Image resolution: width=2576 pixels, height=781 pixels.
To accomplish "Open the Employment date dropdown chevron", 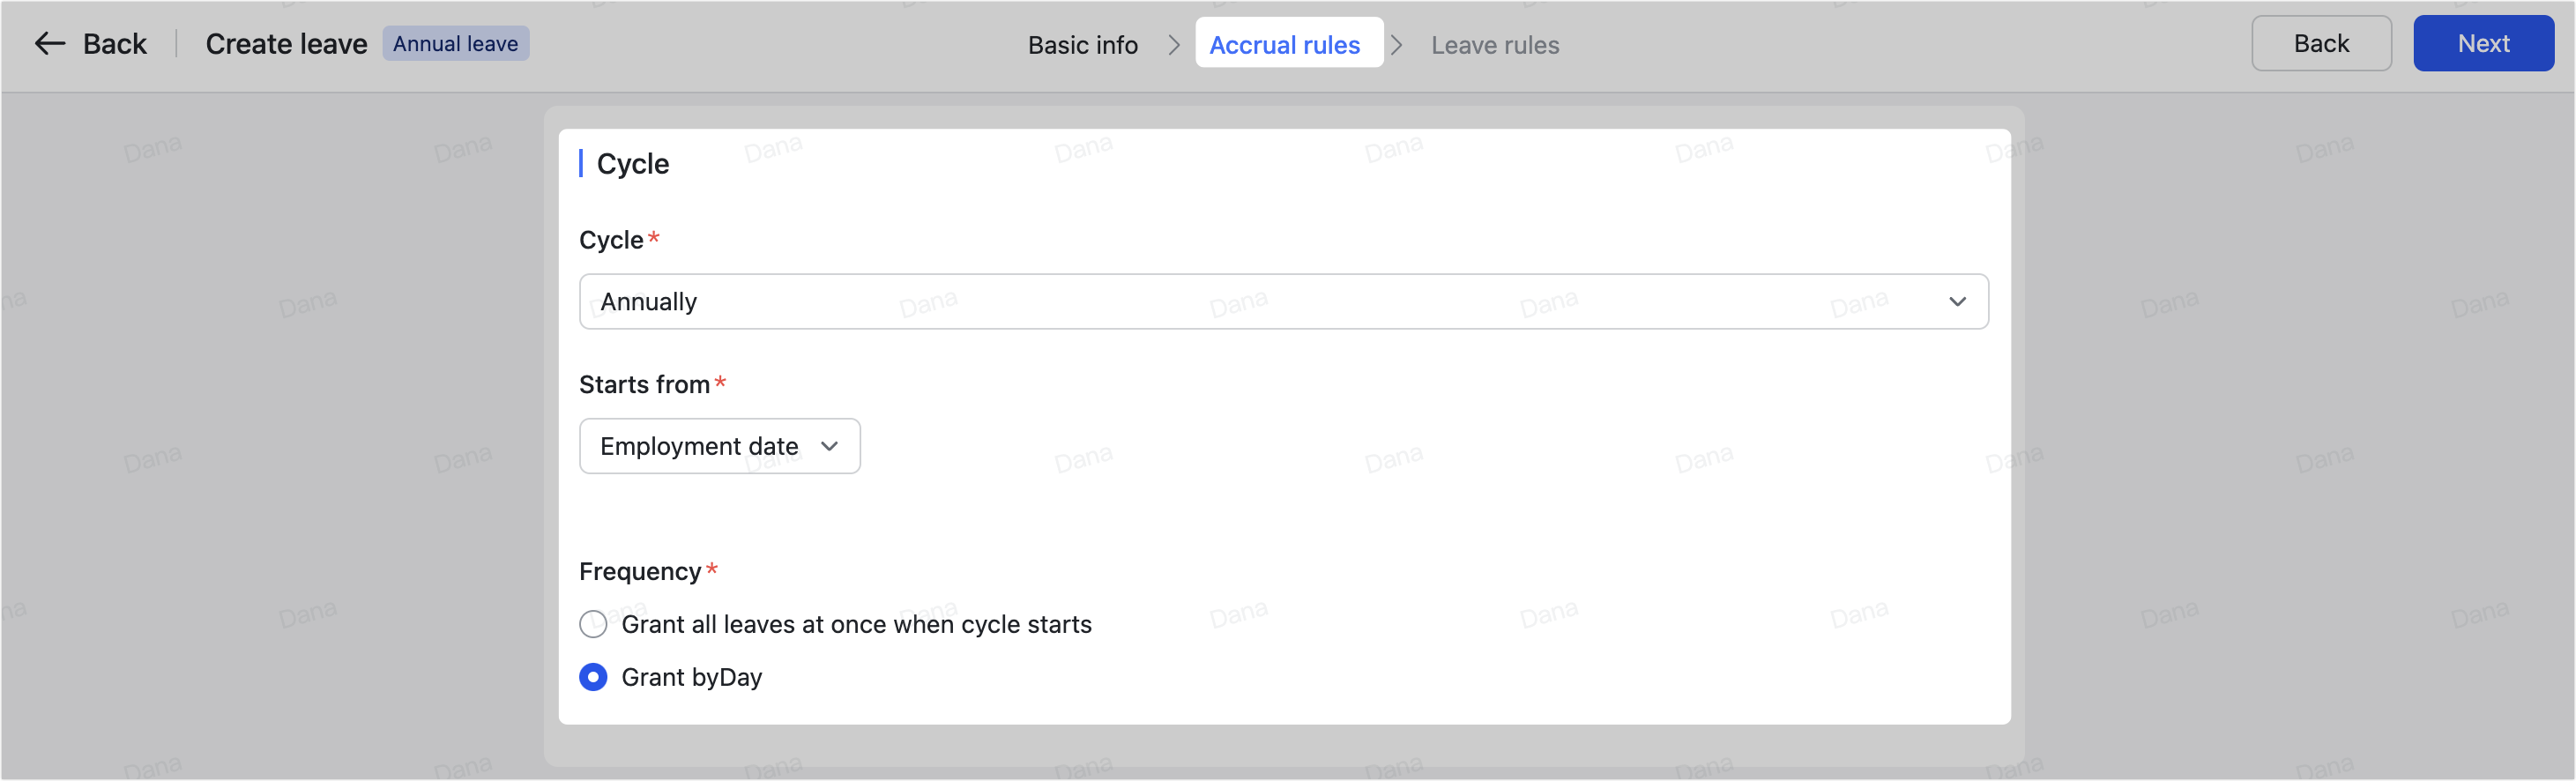I will click(829, 447).
